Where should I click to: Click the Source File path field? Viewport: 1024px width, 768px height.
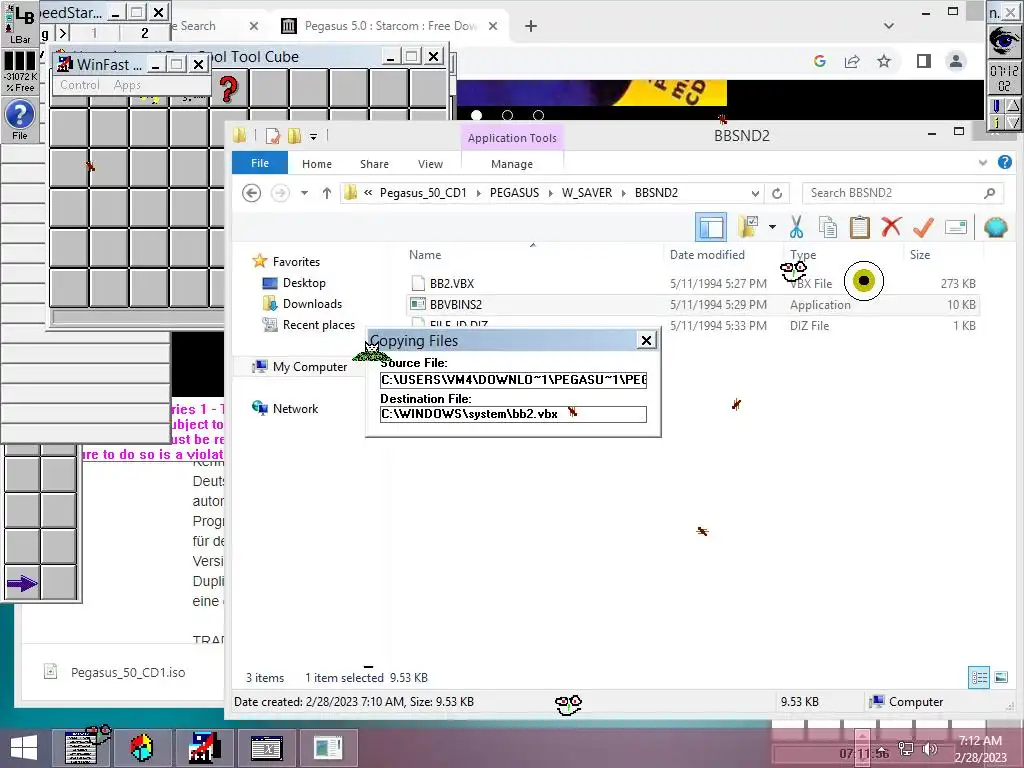(513, 379)
